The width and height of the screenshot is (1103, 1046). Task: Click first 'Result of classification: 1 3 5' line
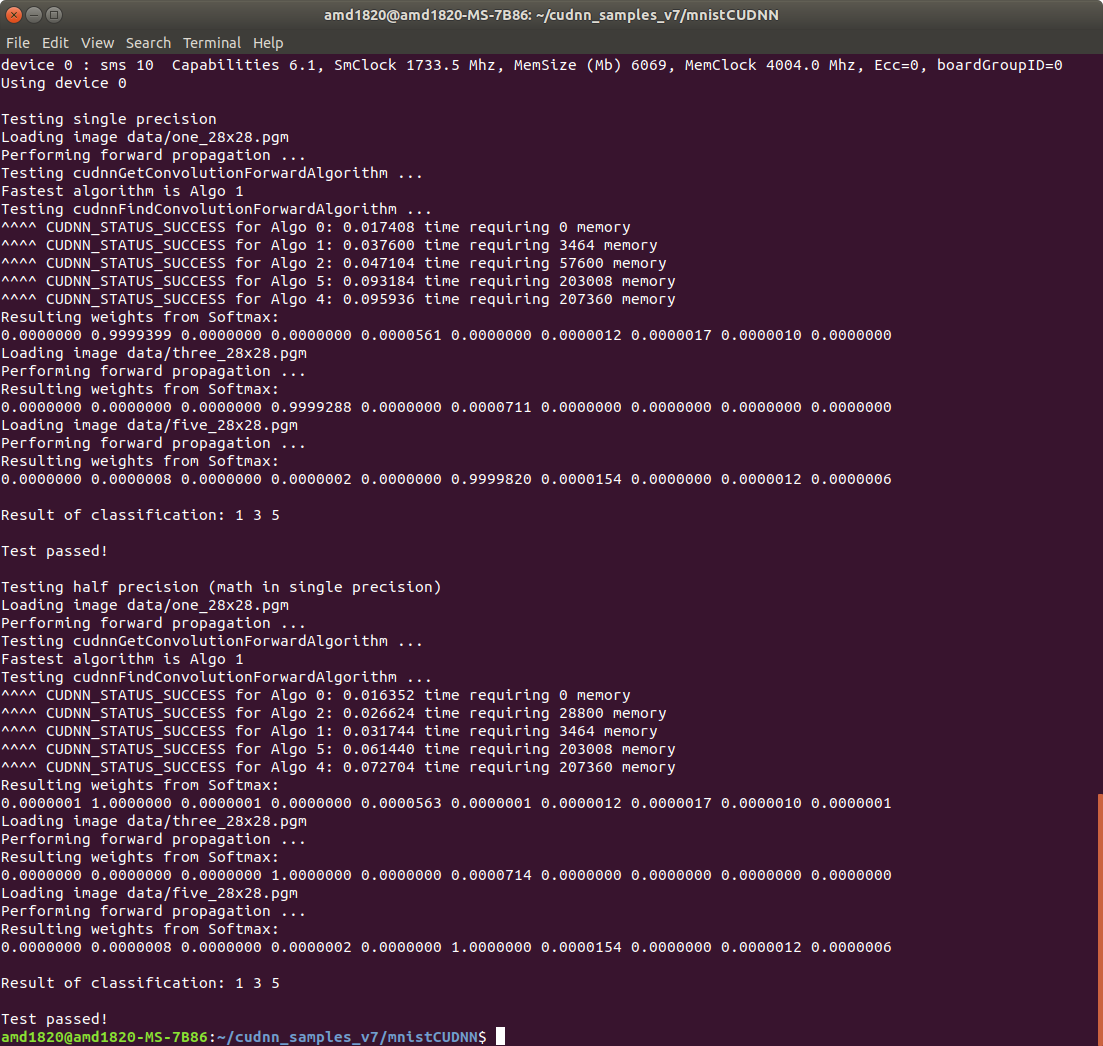point(140,515)
